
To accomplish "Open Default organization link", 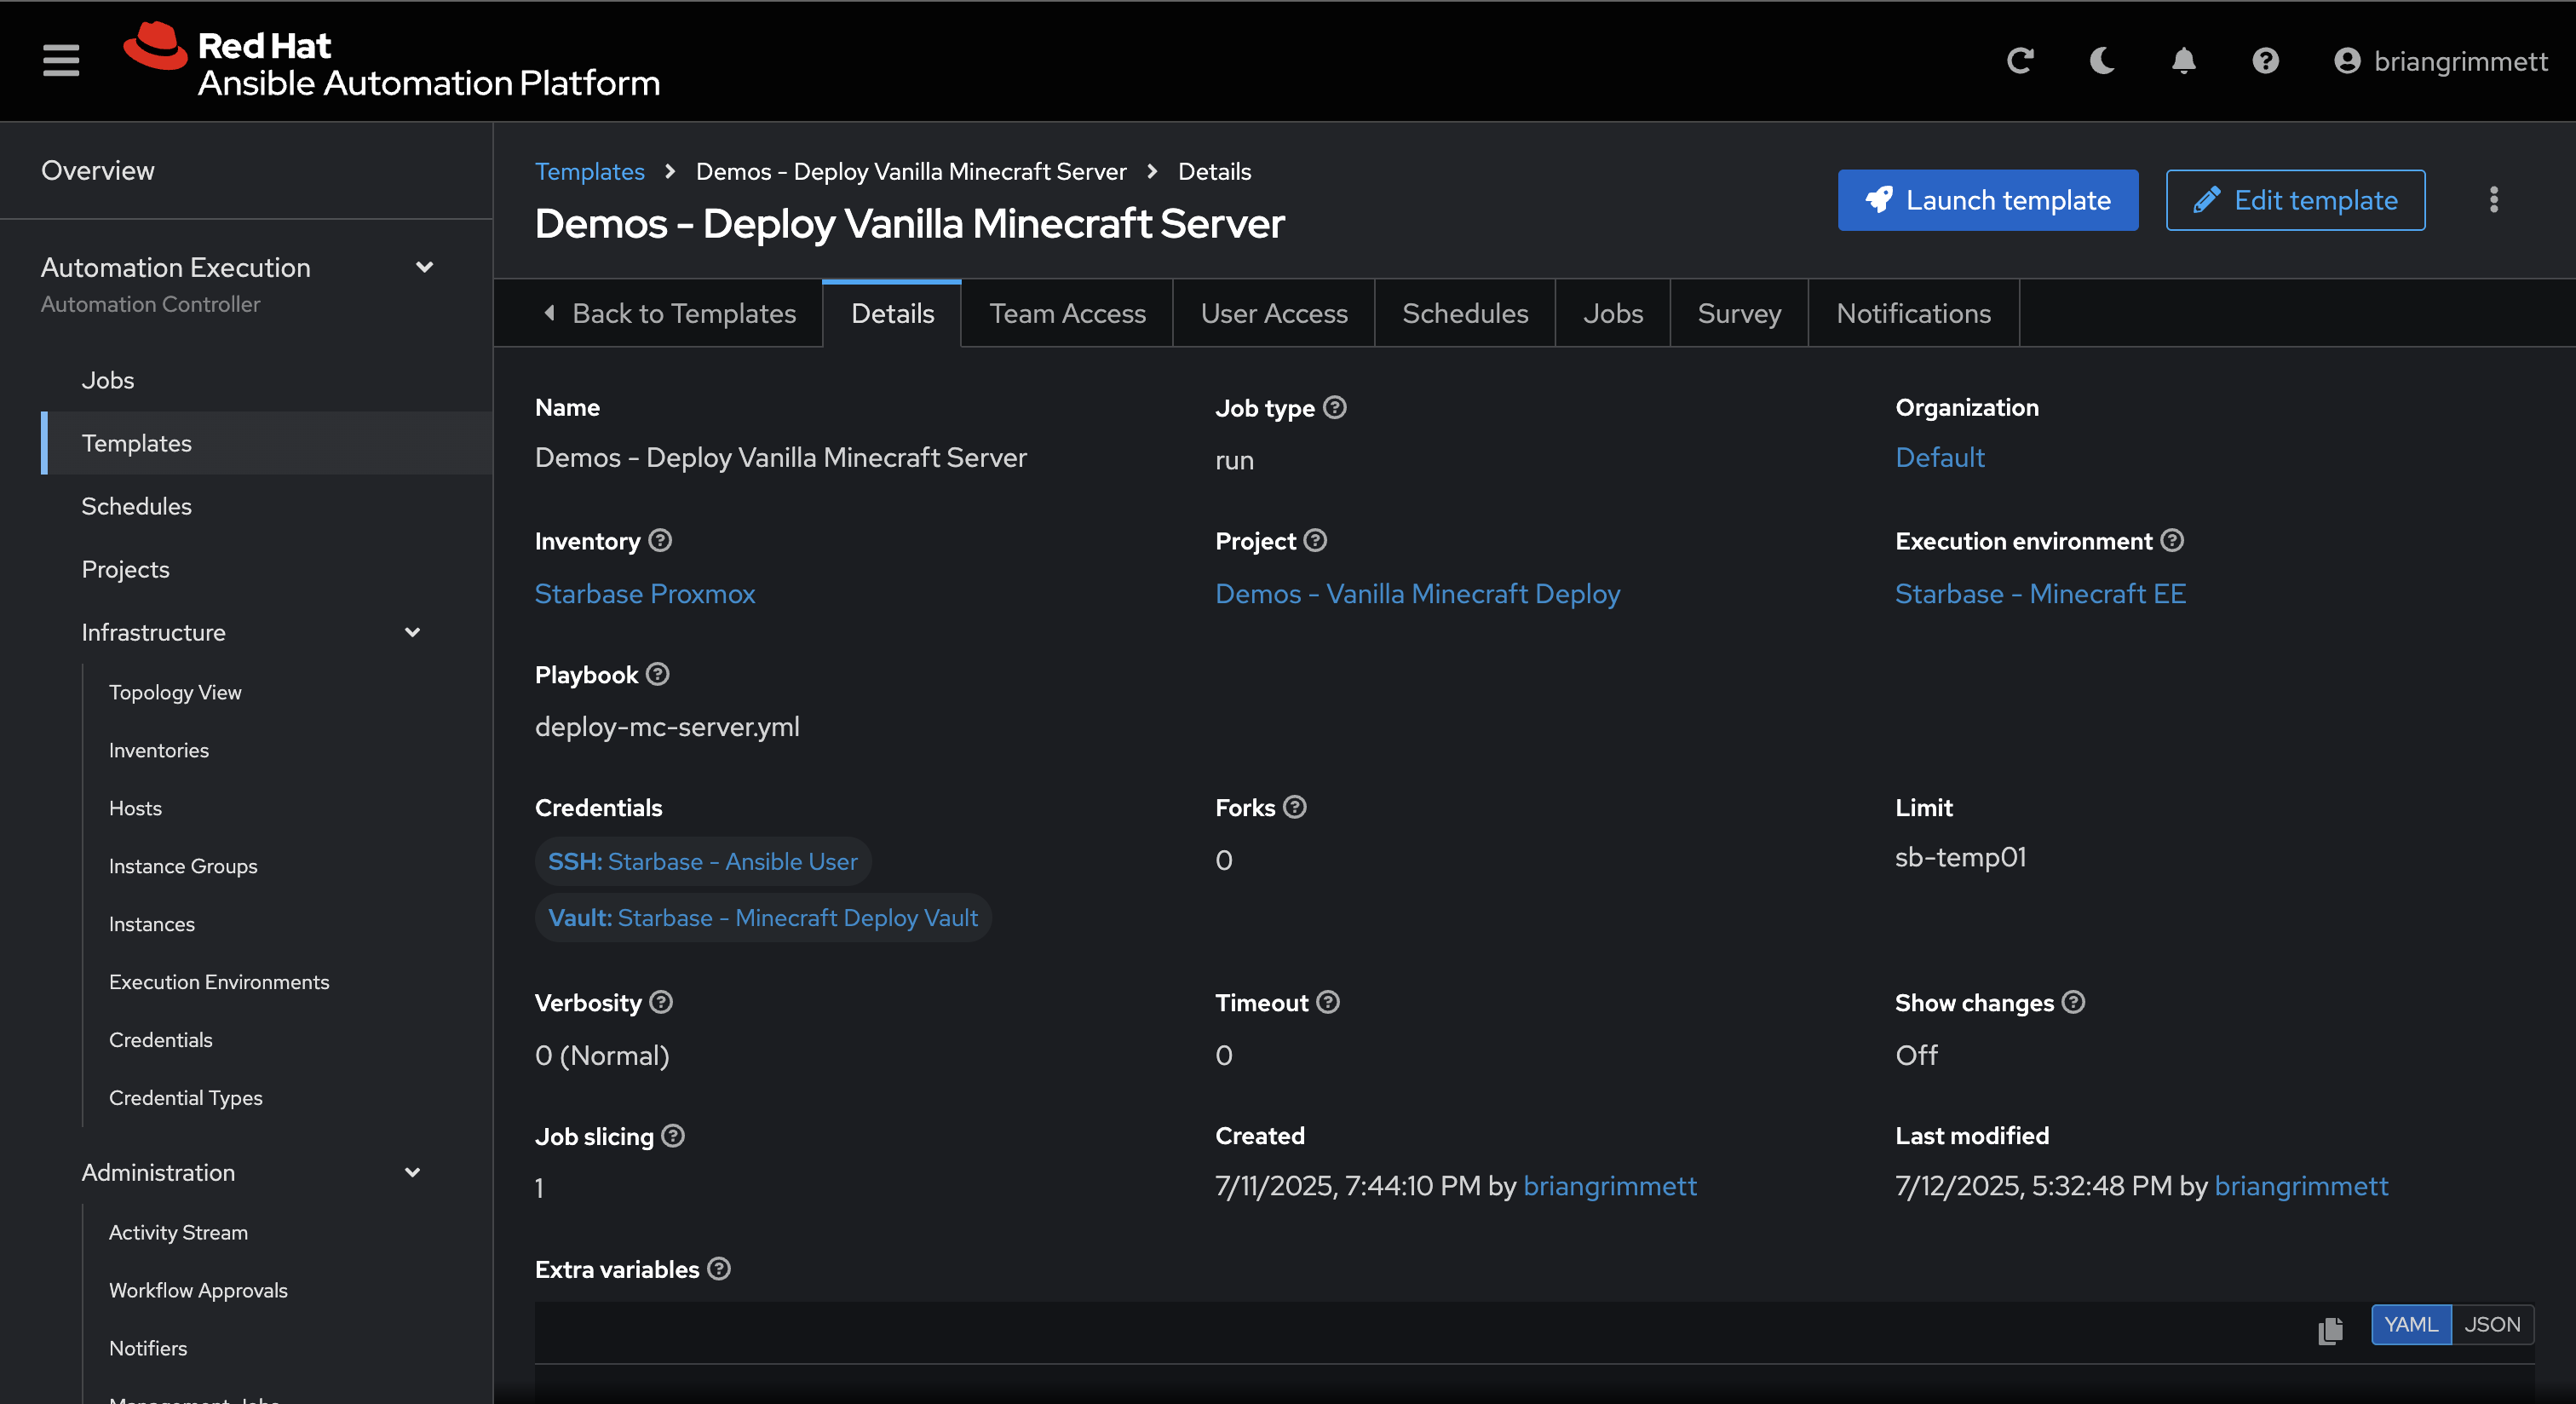I will 1940,457.
